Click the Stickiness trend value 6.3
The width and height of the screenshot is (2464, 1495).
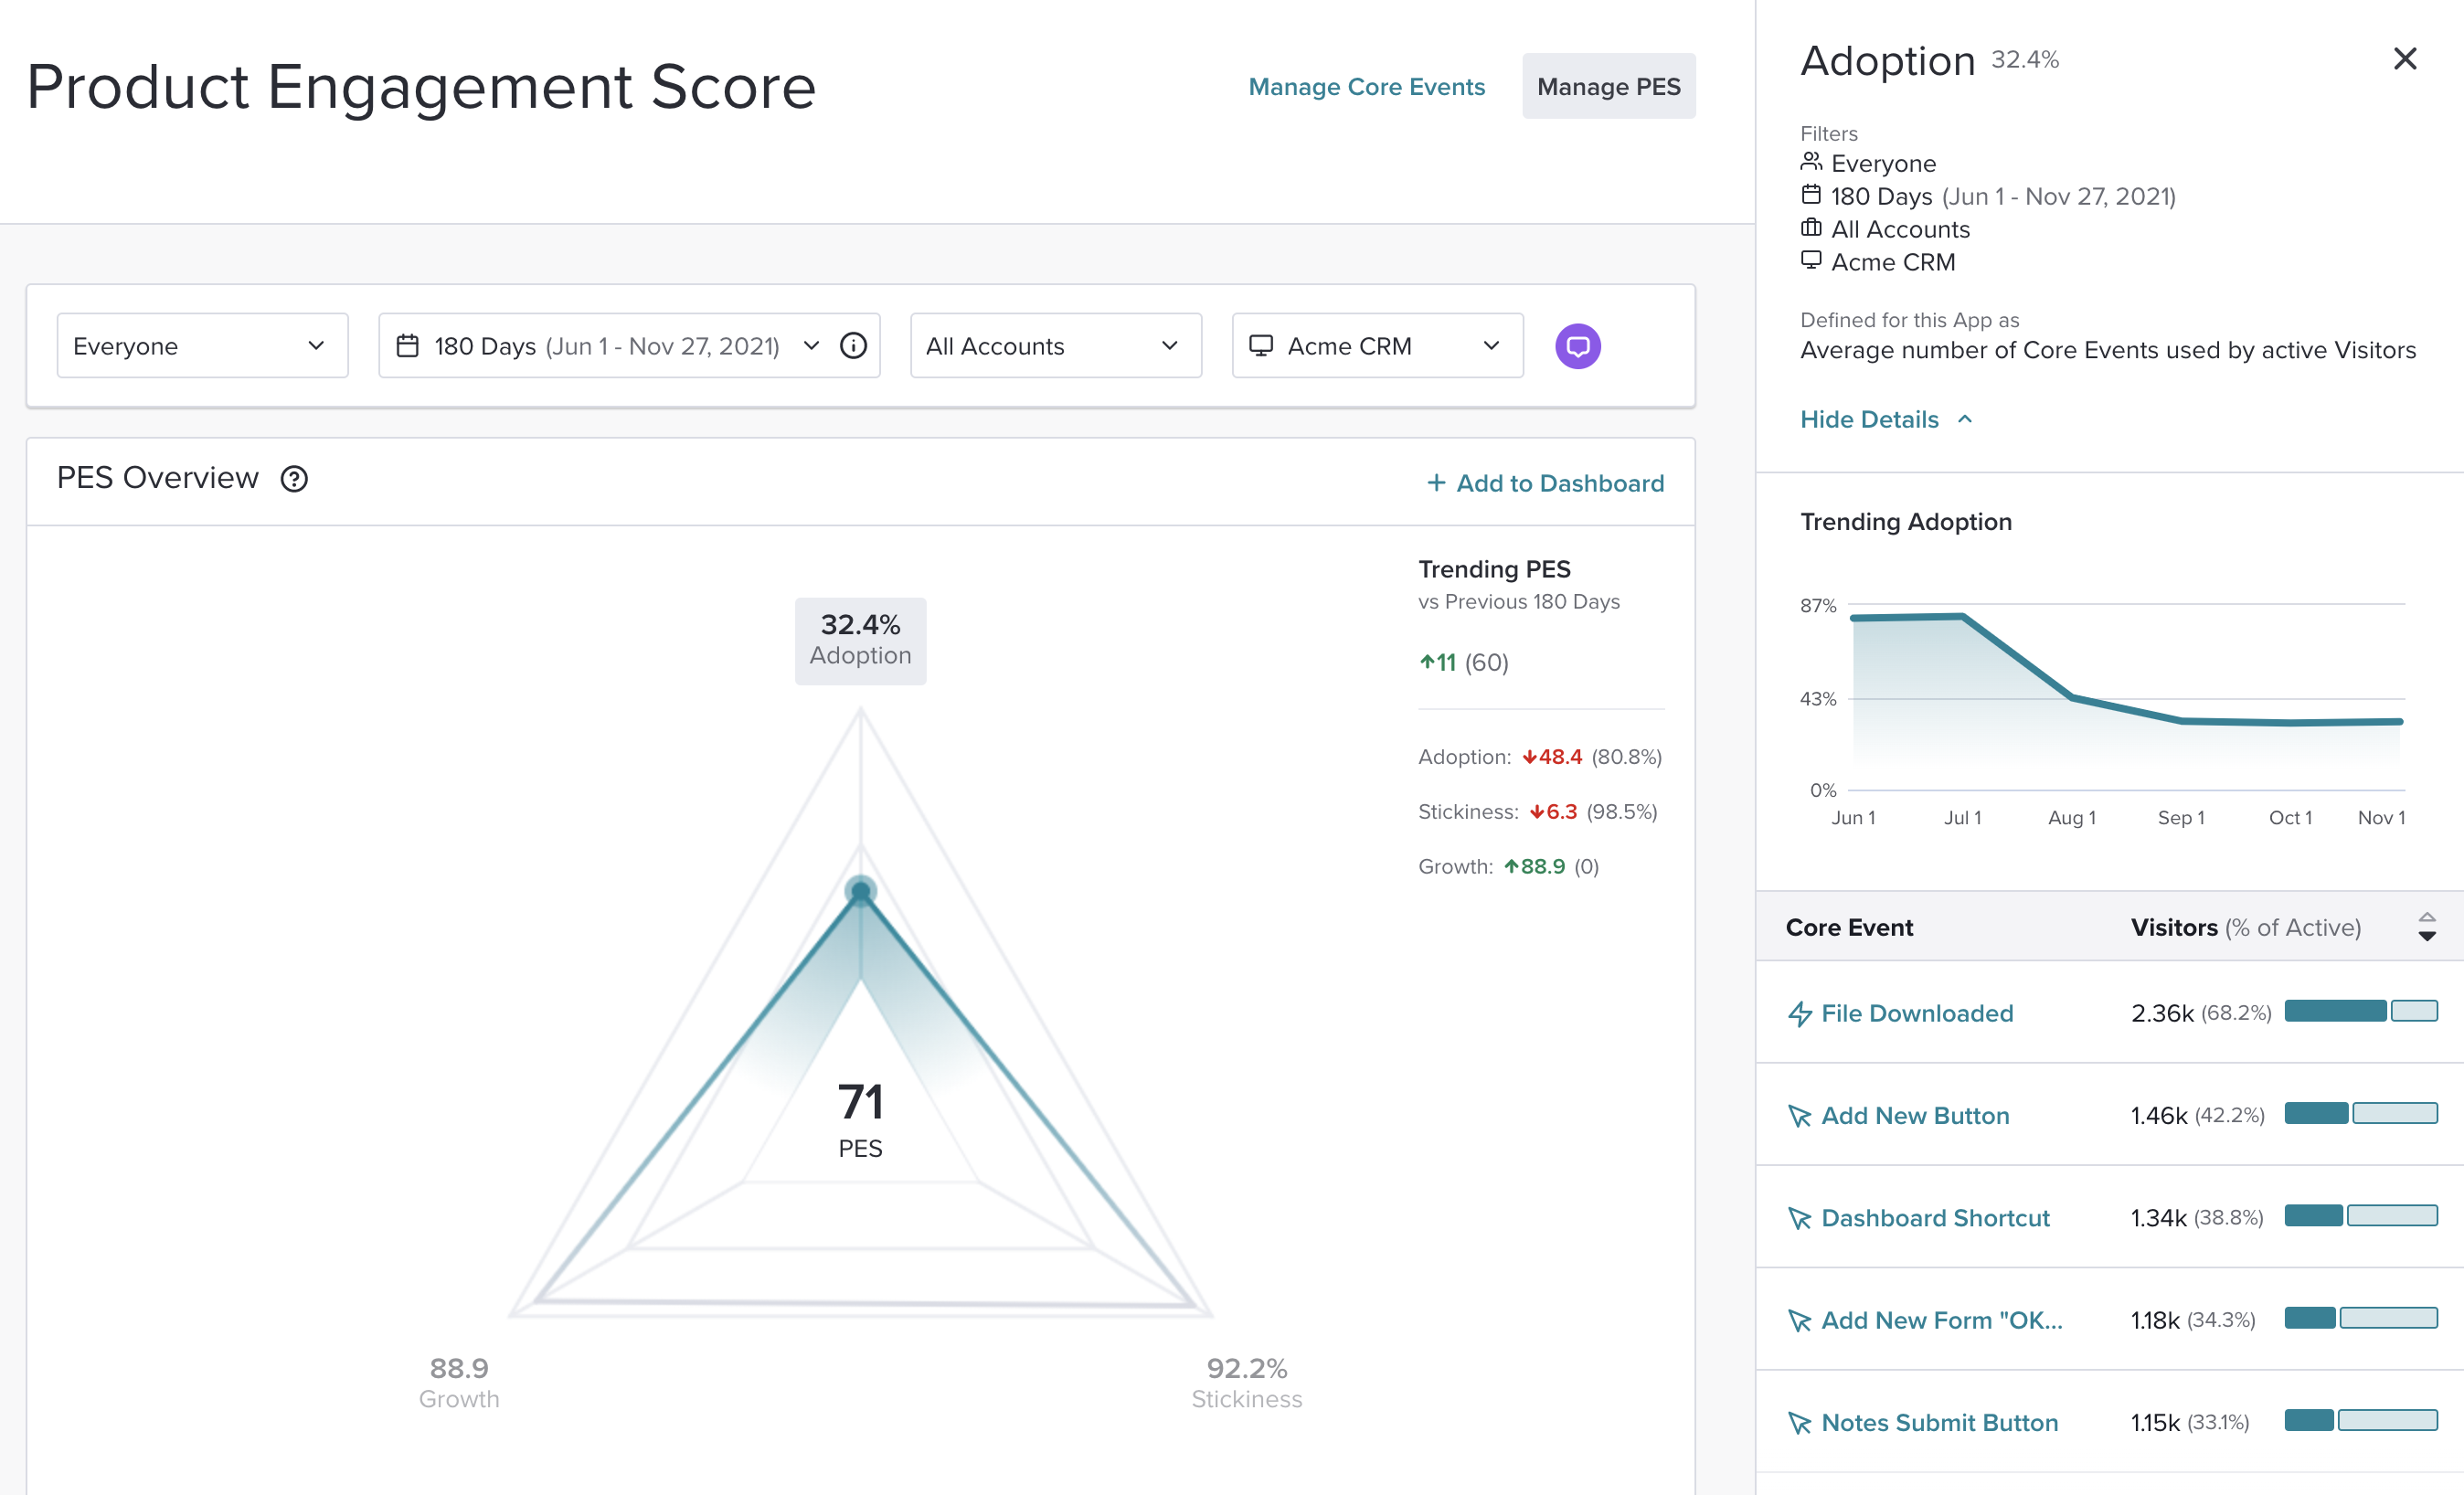click(x=1553, y=812)
